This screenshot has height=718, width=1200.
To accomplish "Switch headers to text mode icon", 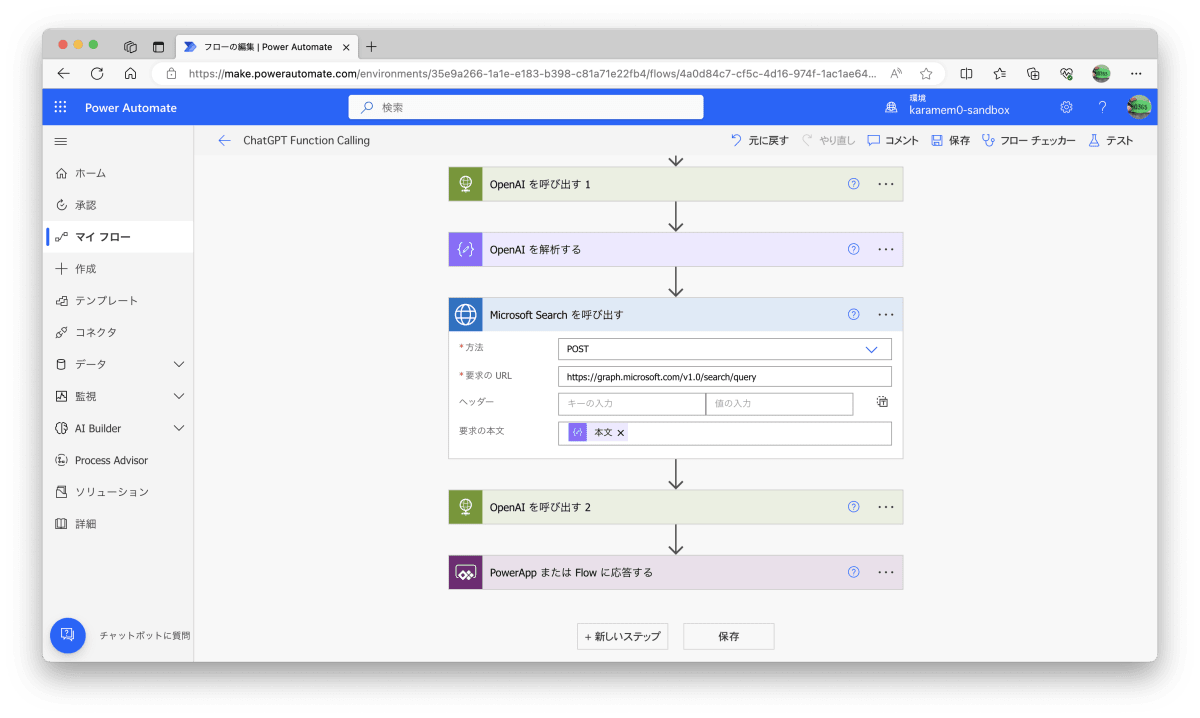I will pyautogui.click(x=882, y=402).
